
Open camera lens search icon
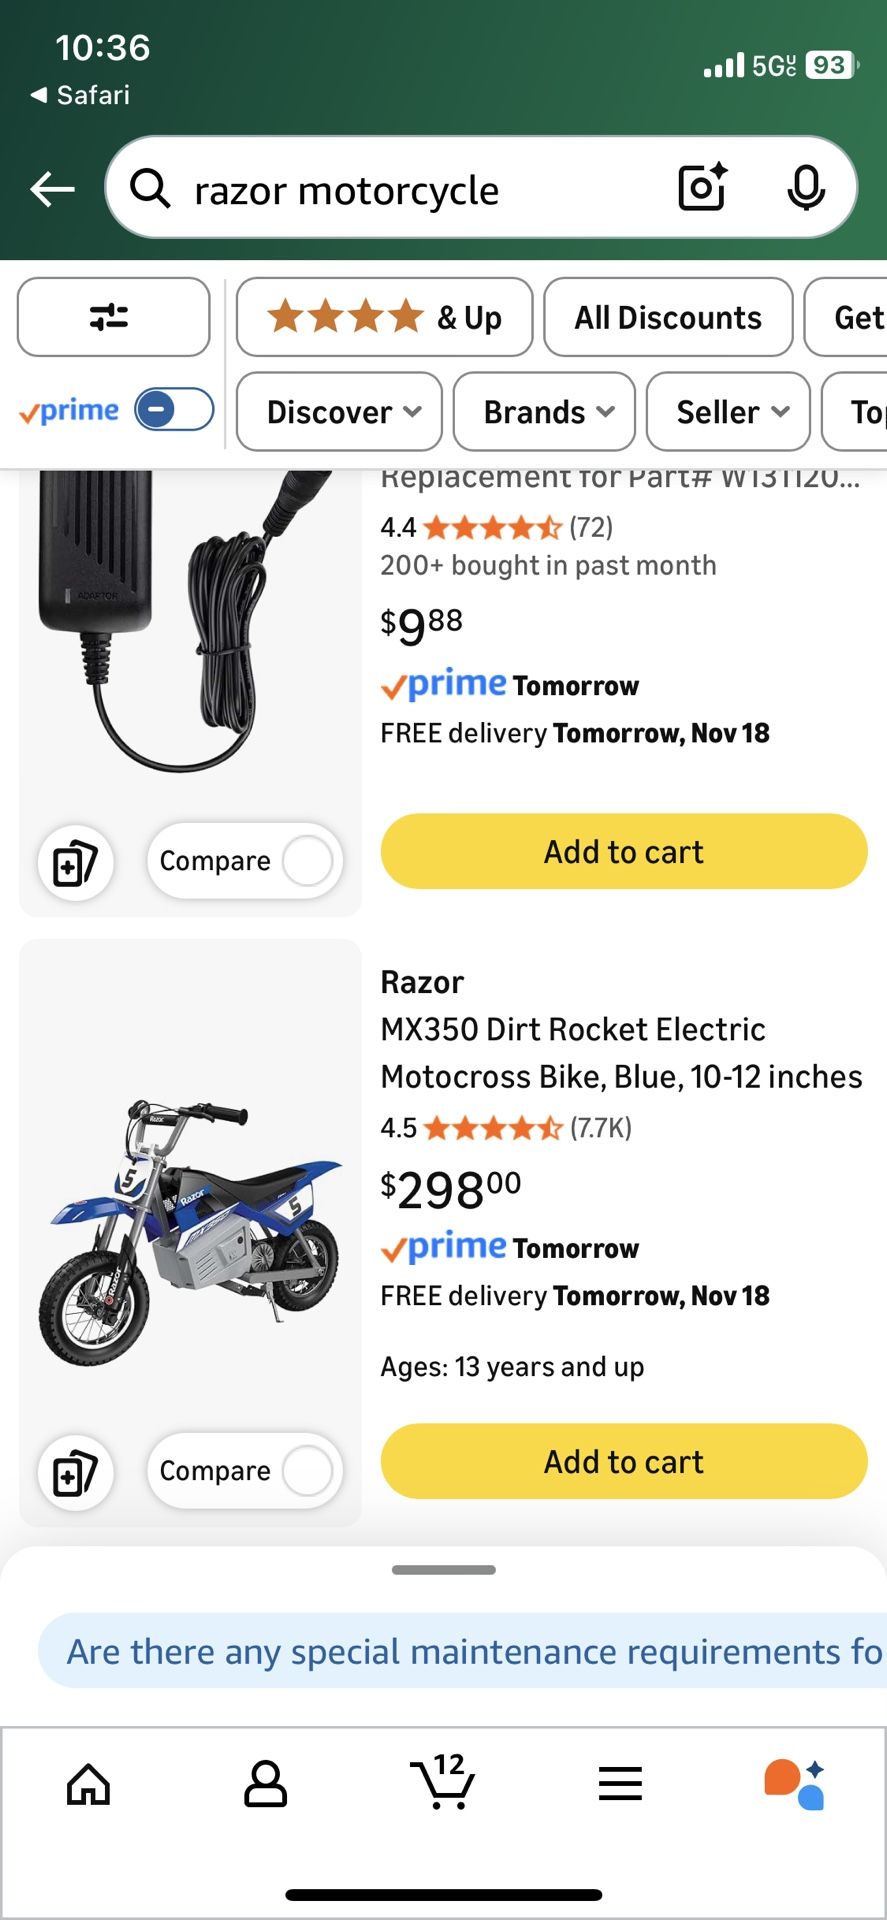tap(702, 188)
